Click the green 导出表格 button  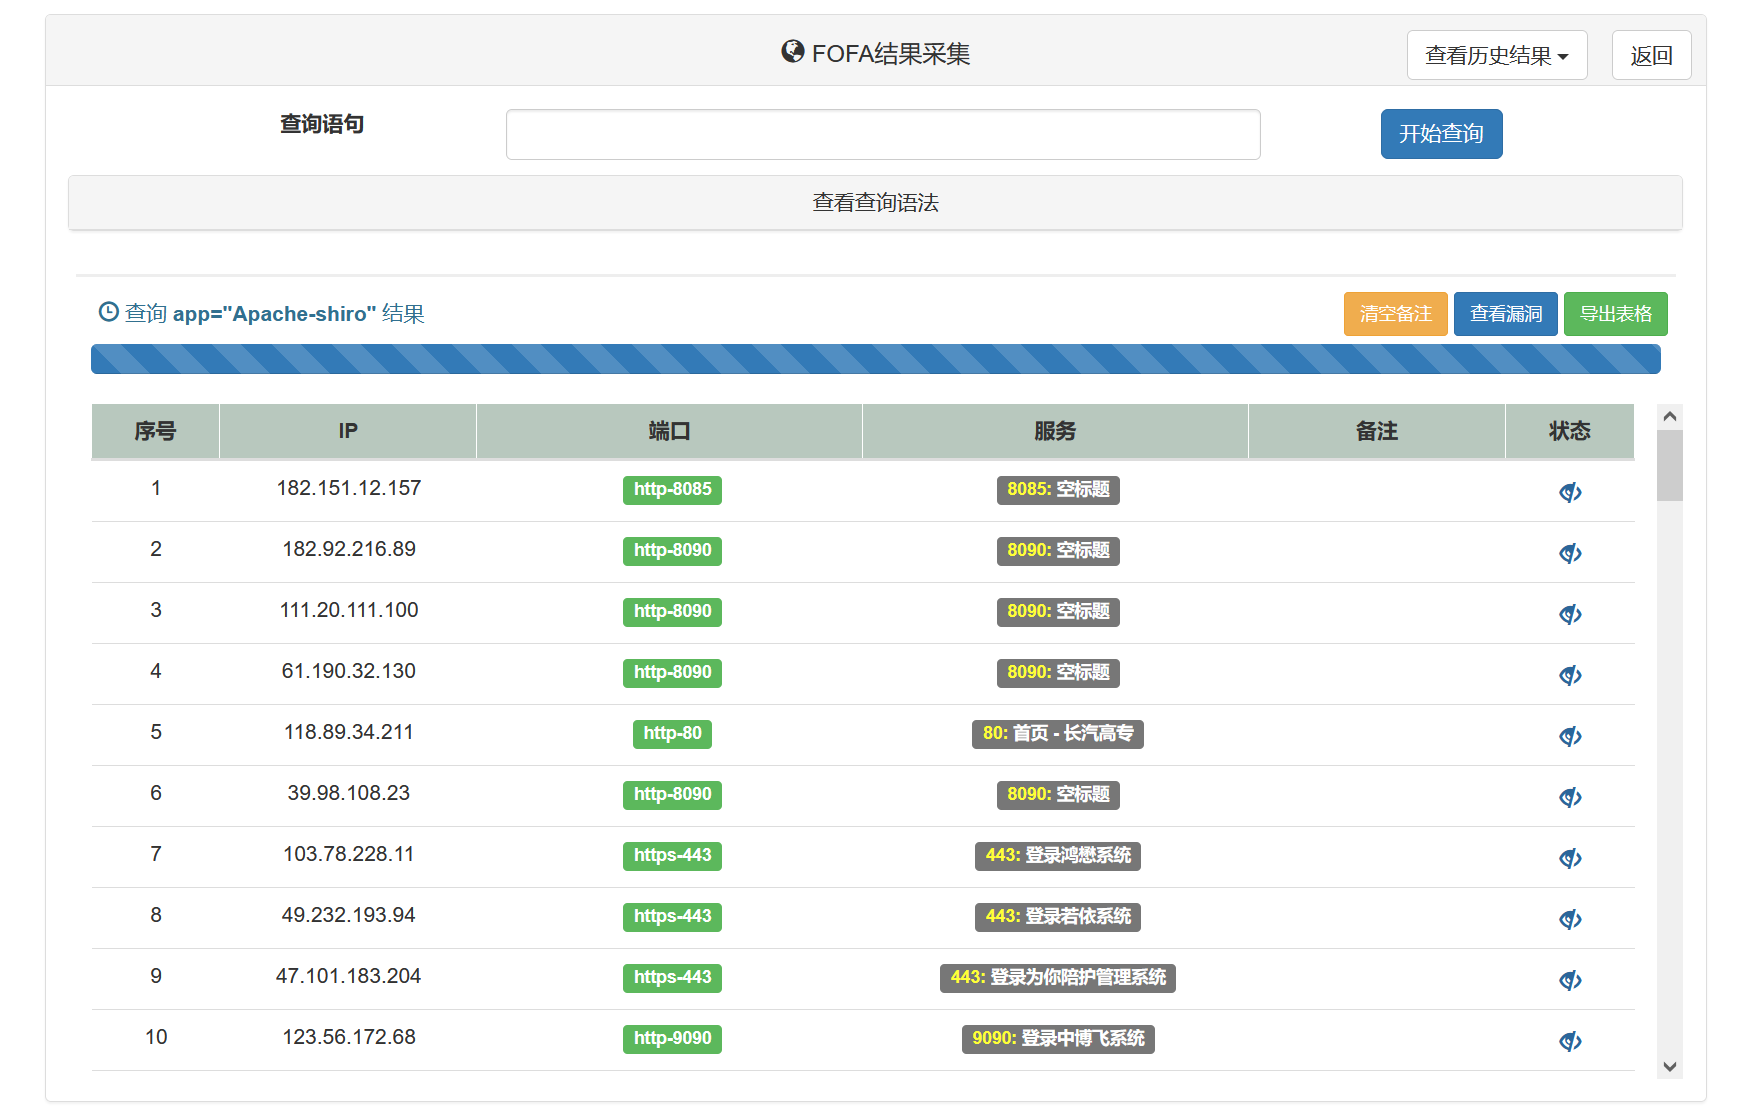(1615, 314)
